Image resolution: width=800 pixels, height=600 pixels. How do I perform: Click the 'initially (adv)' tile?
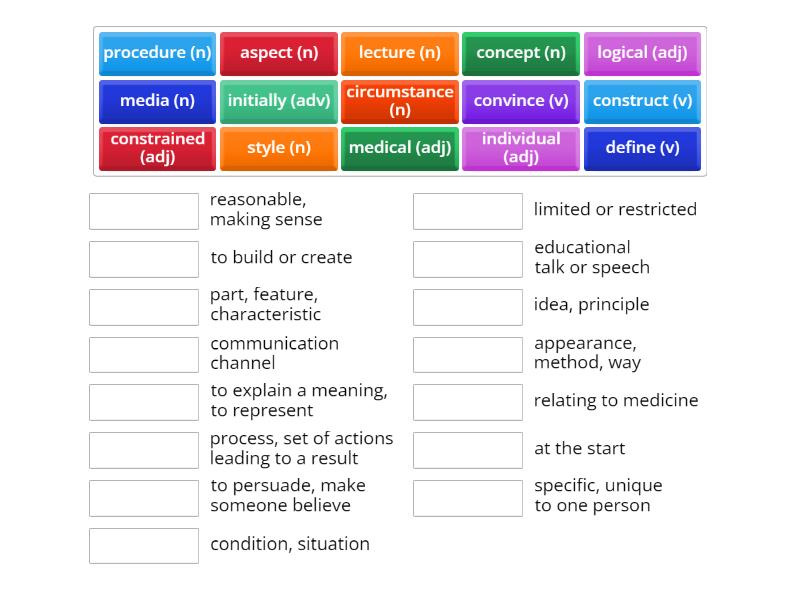278,100
